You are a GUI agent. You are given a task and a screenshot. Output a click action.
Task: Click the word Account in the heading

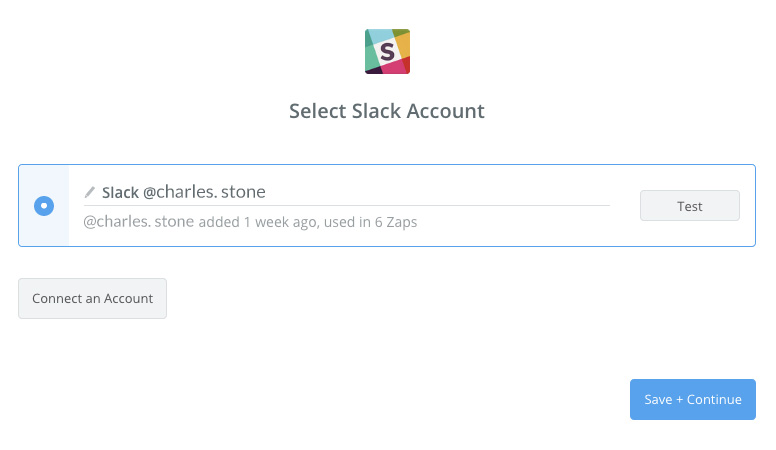(x=442, y=111)
